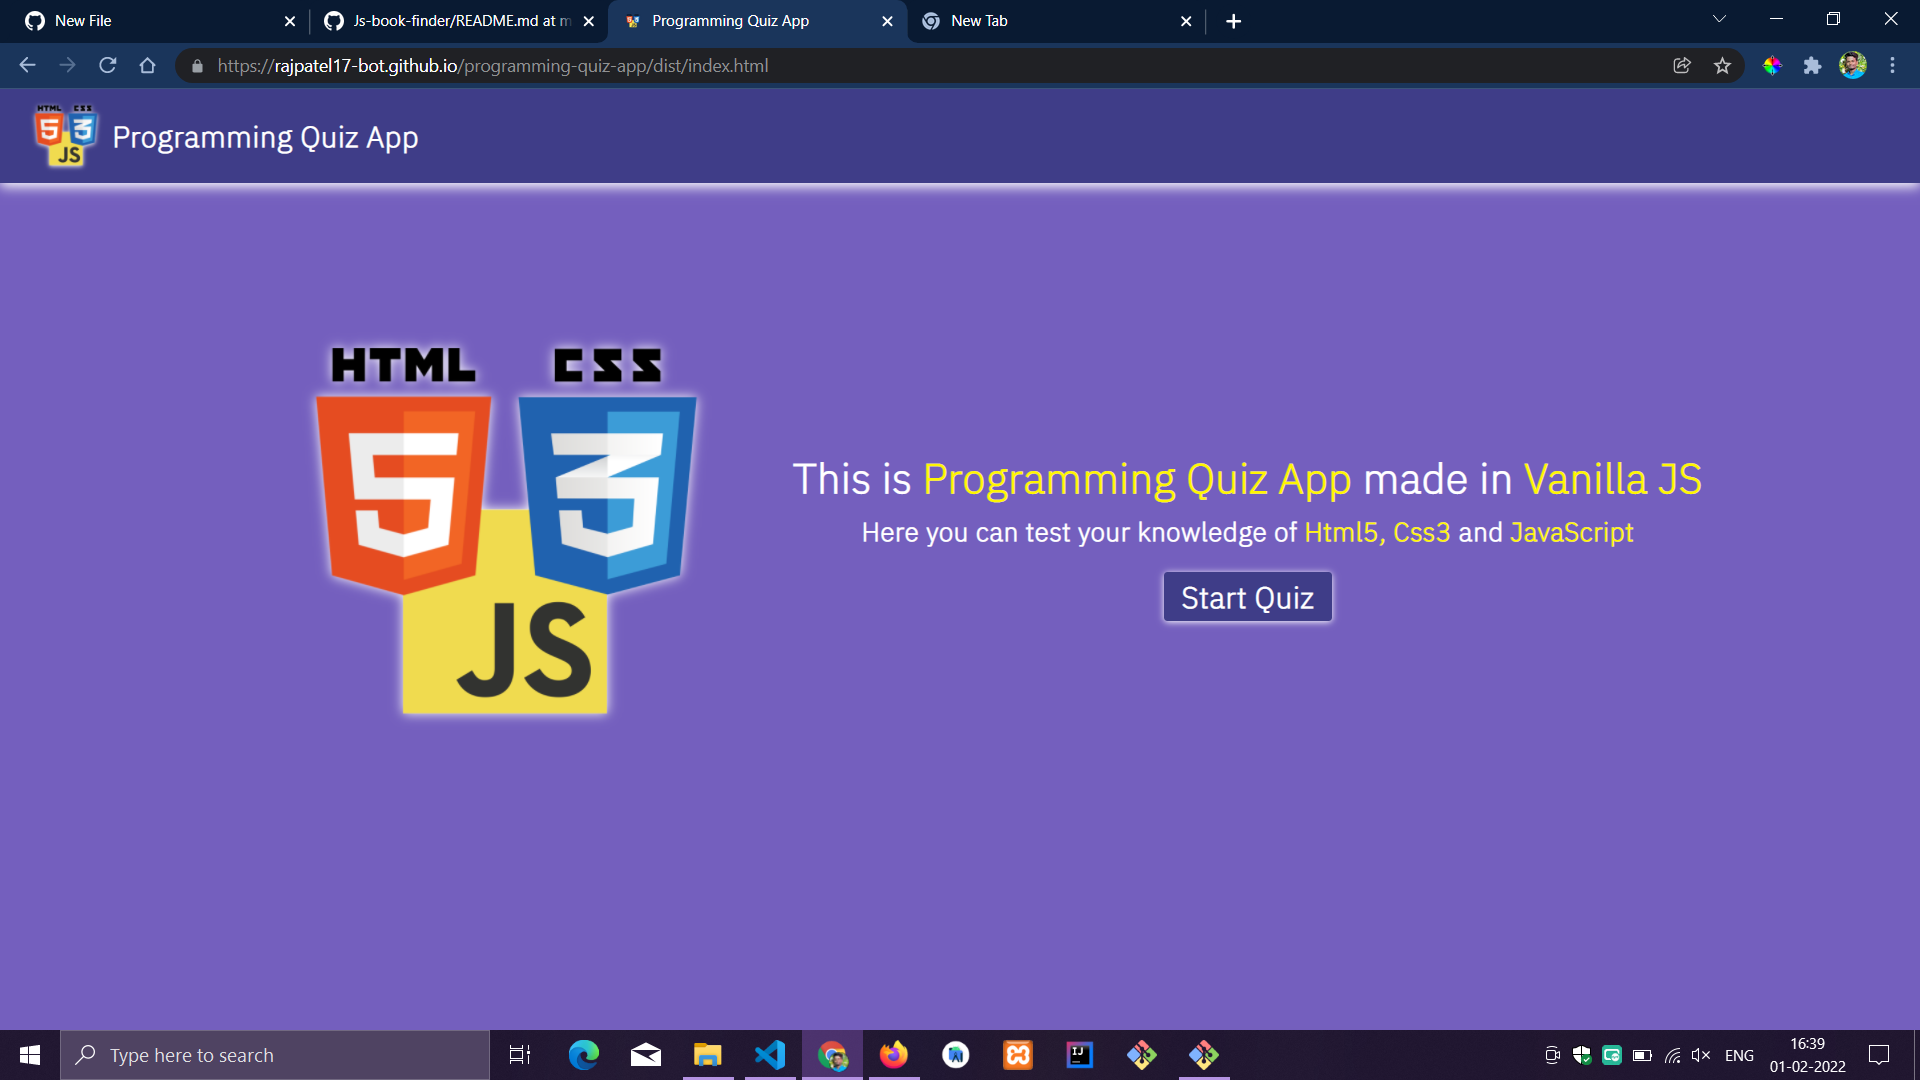Unmute the system volume in the tray
The height and width of the screenshot is (1080, 1920).
pyautogui.click(x=1701, y=1054)
